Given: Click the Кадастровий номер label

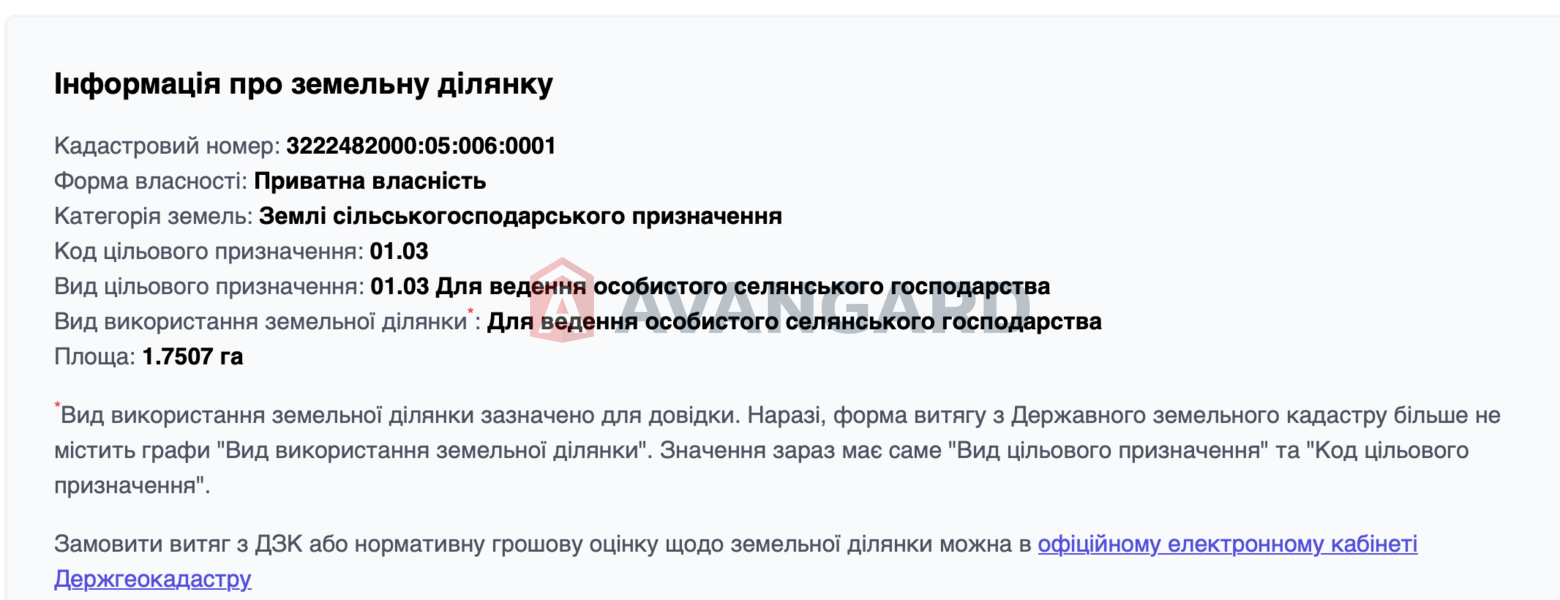Looking at the screenshot, I should 167,146.
